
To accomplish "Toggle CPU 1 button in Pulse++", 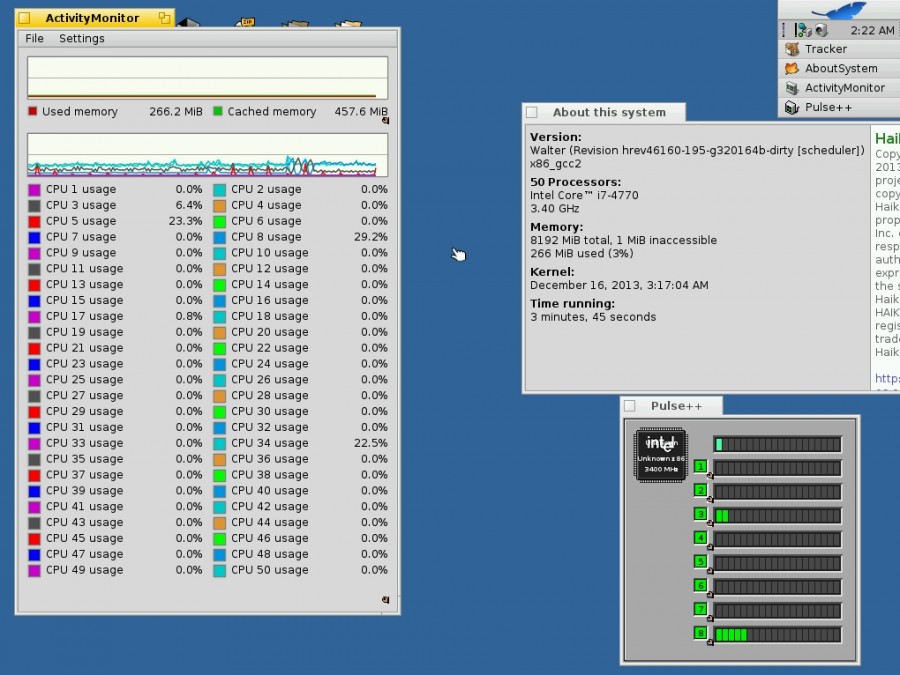I will (x=700, y=467).
